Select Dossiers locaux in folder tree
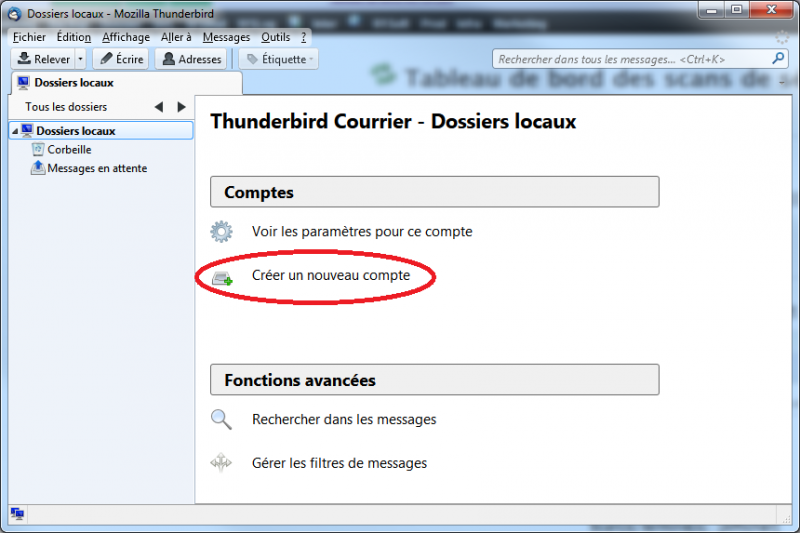This screenshot has height=533, width=800. click(x=102, y=131)
